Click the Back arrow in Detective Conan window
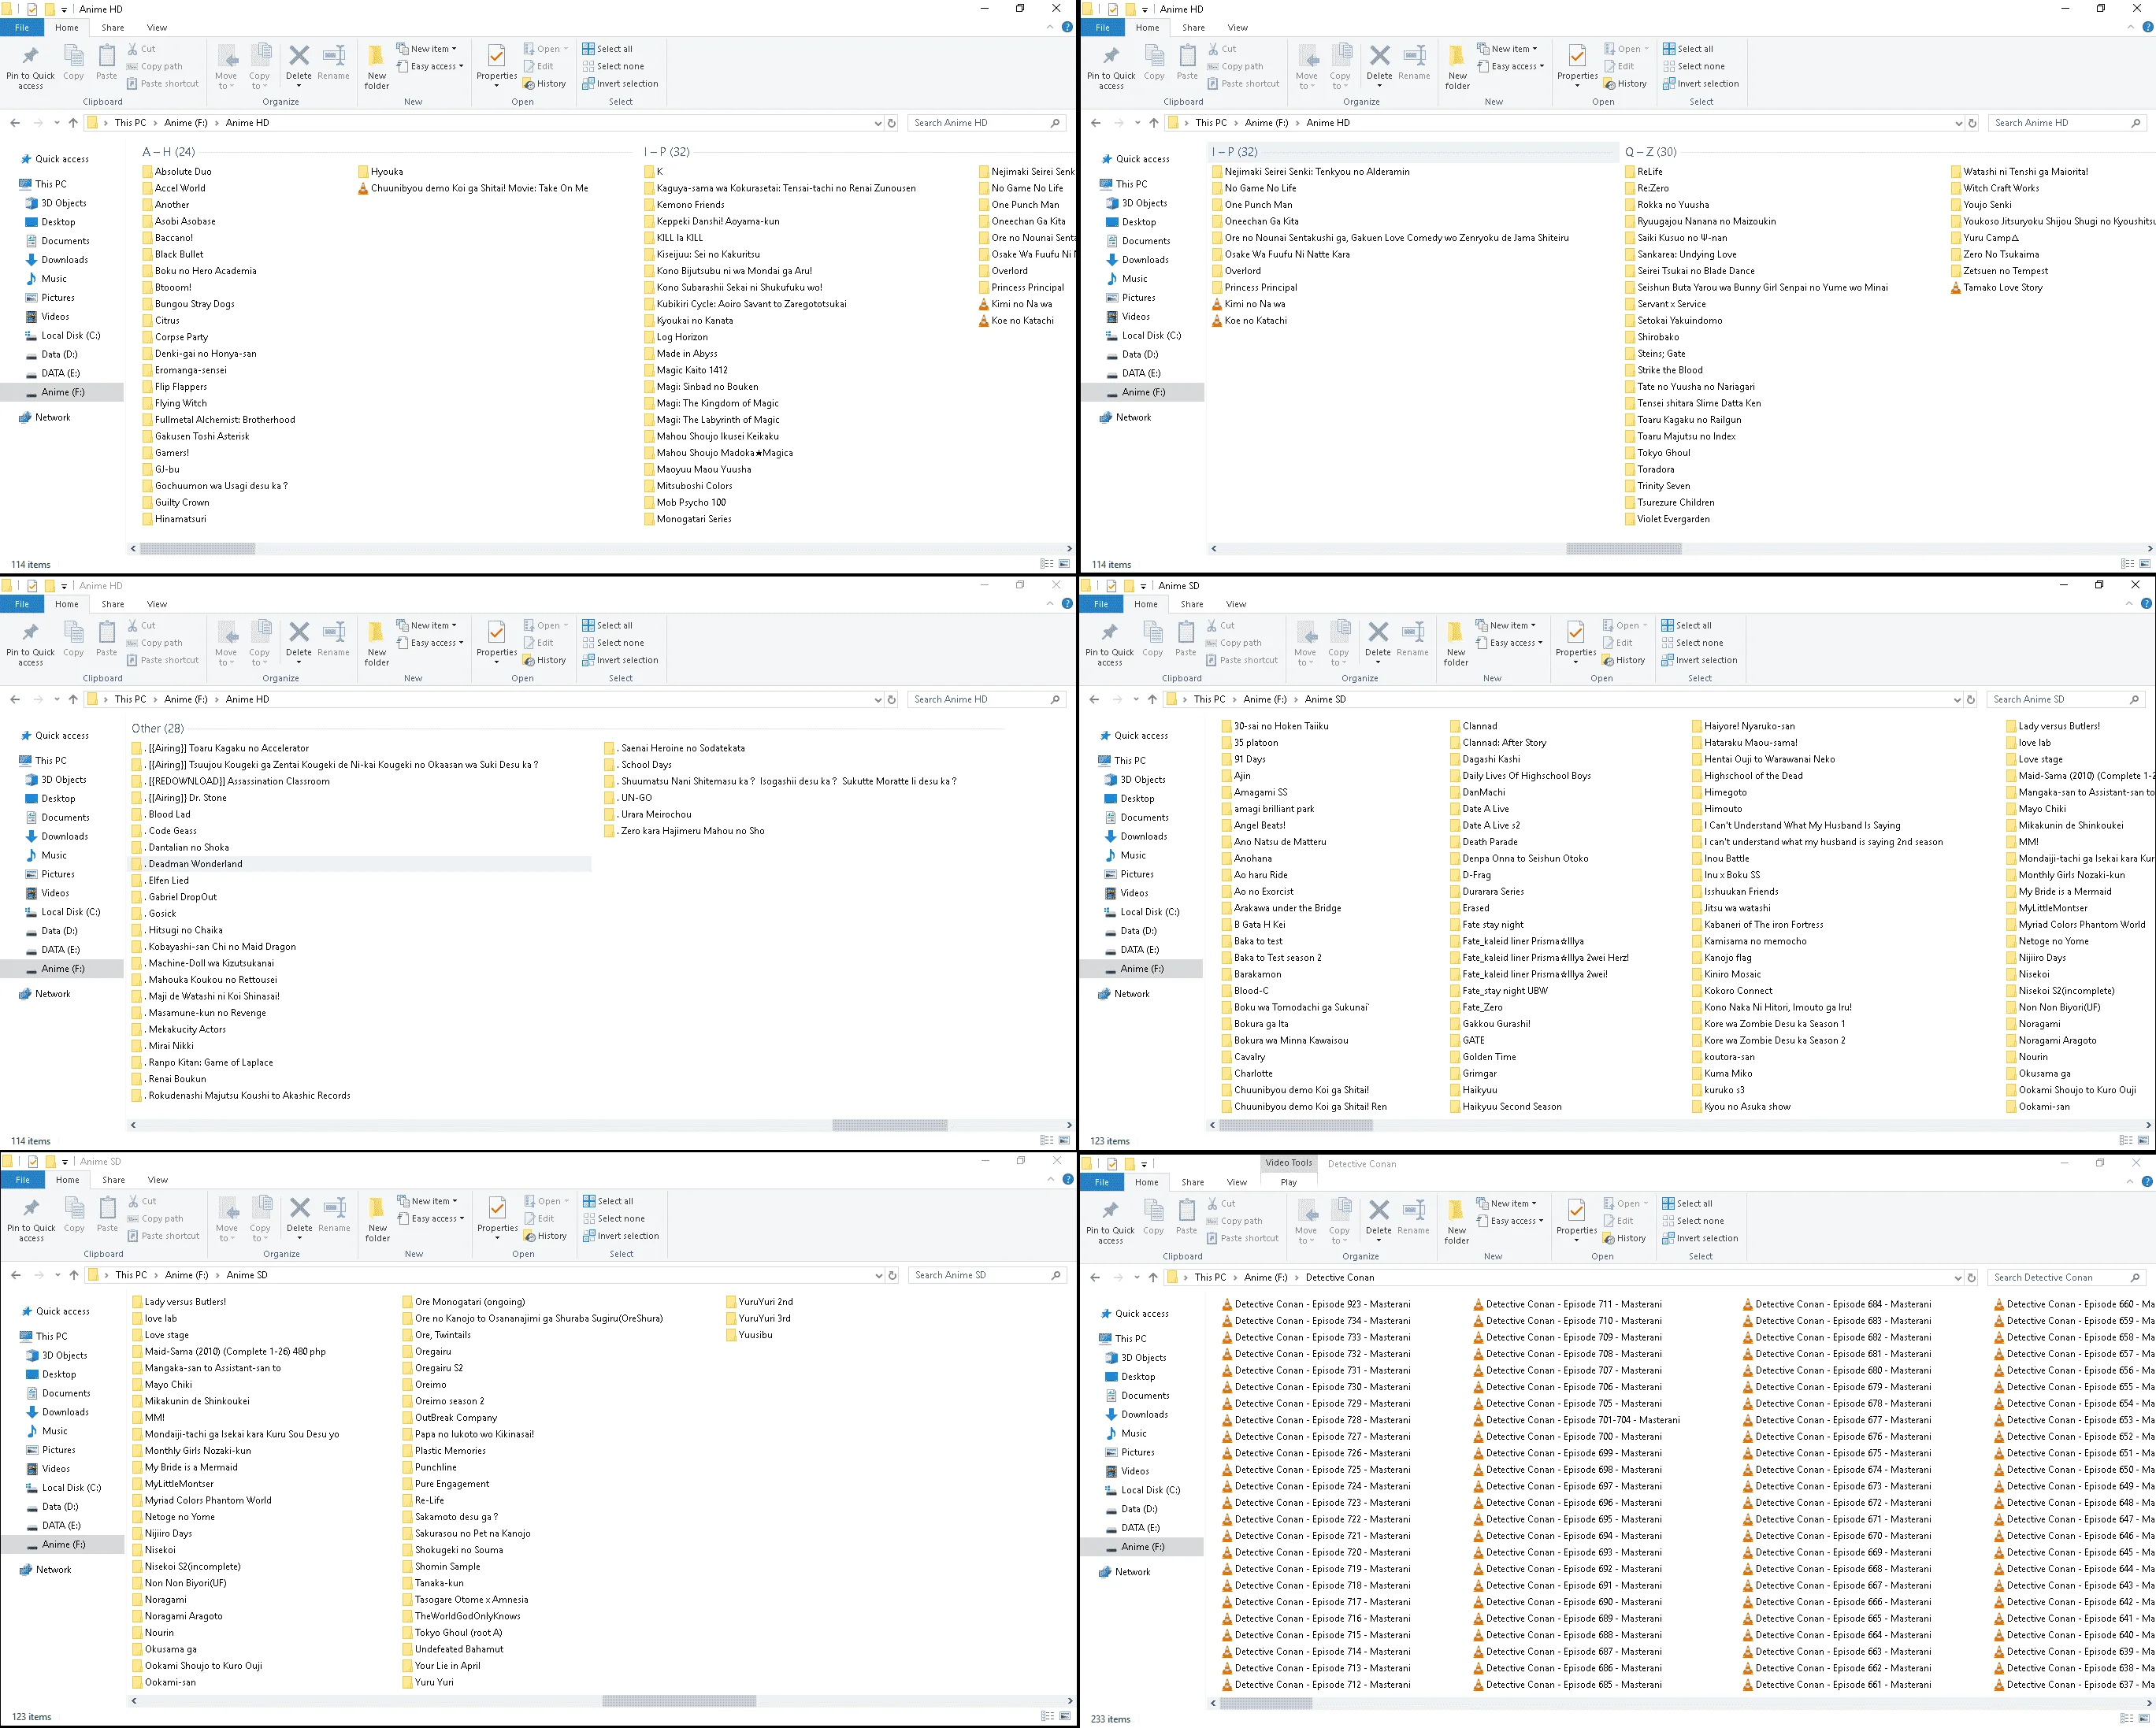The width and height of the screenshot is (2156, 1728). 1094,1277
